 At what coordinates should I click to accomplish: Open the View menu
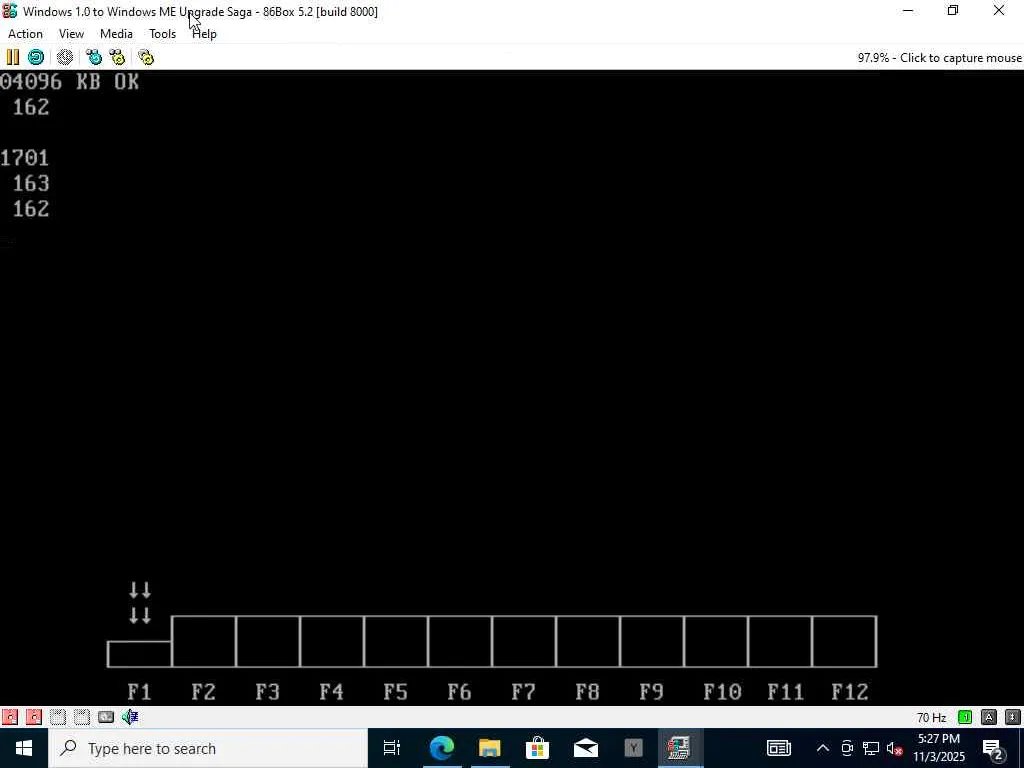click(x=71, y=34)
